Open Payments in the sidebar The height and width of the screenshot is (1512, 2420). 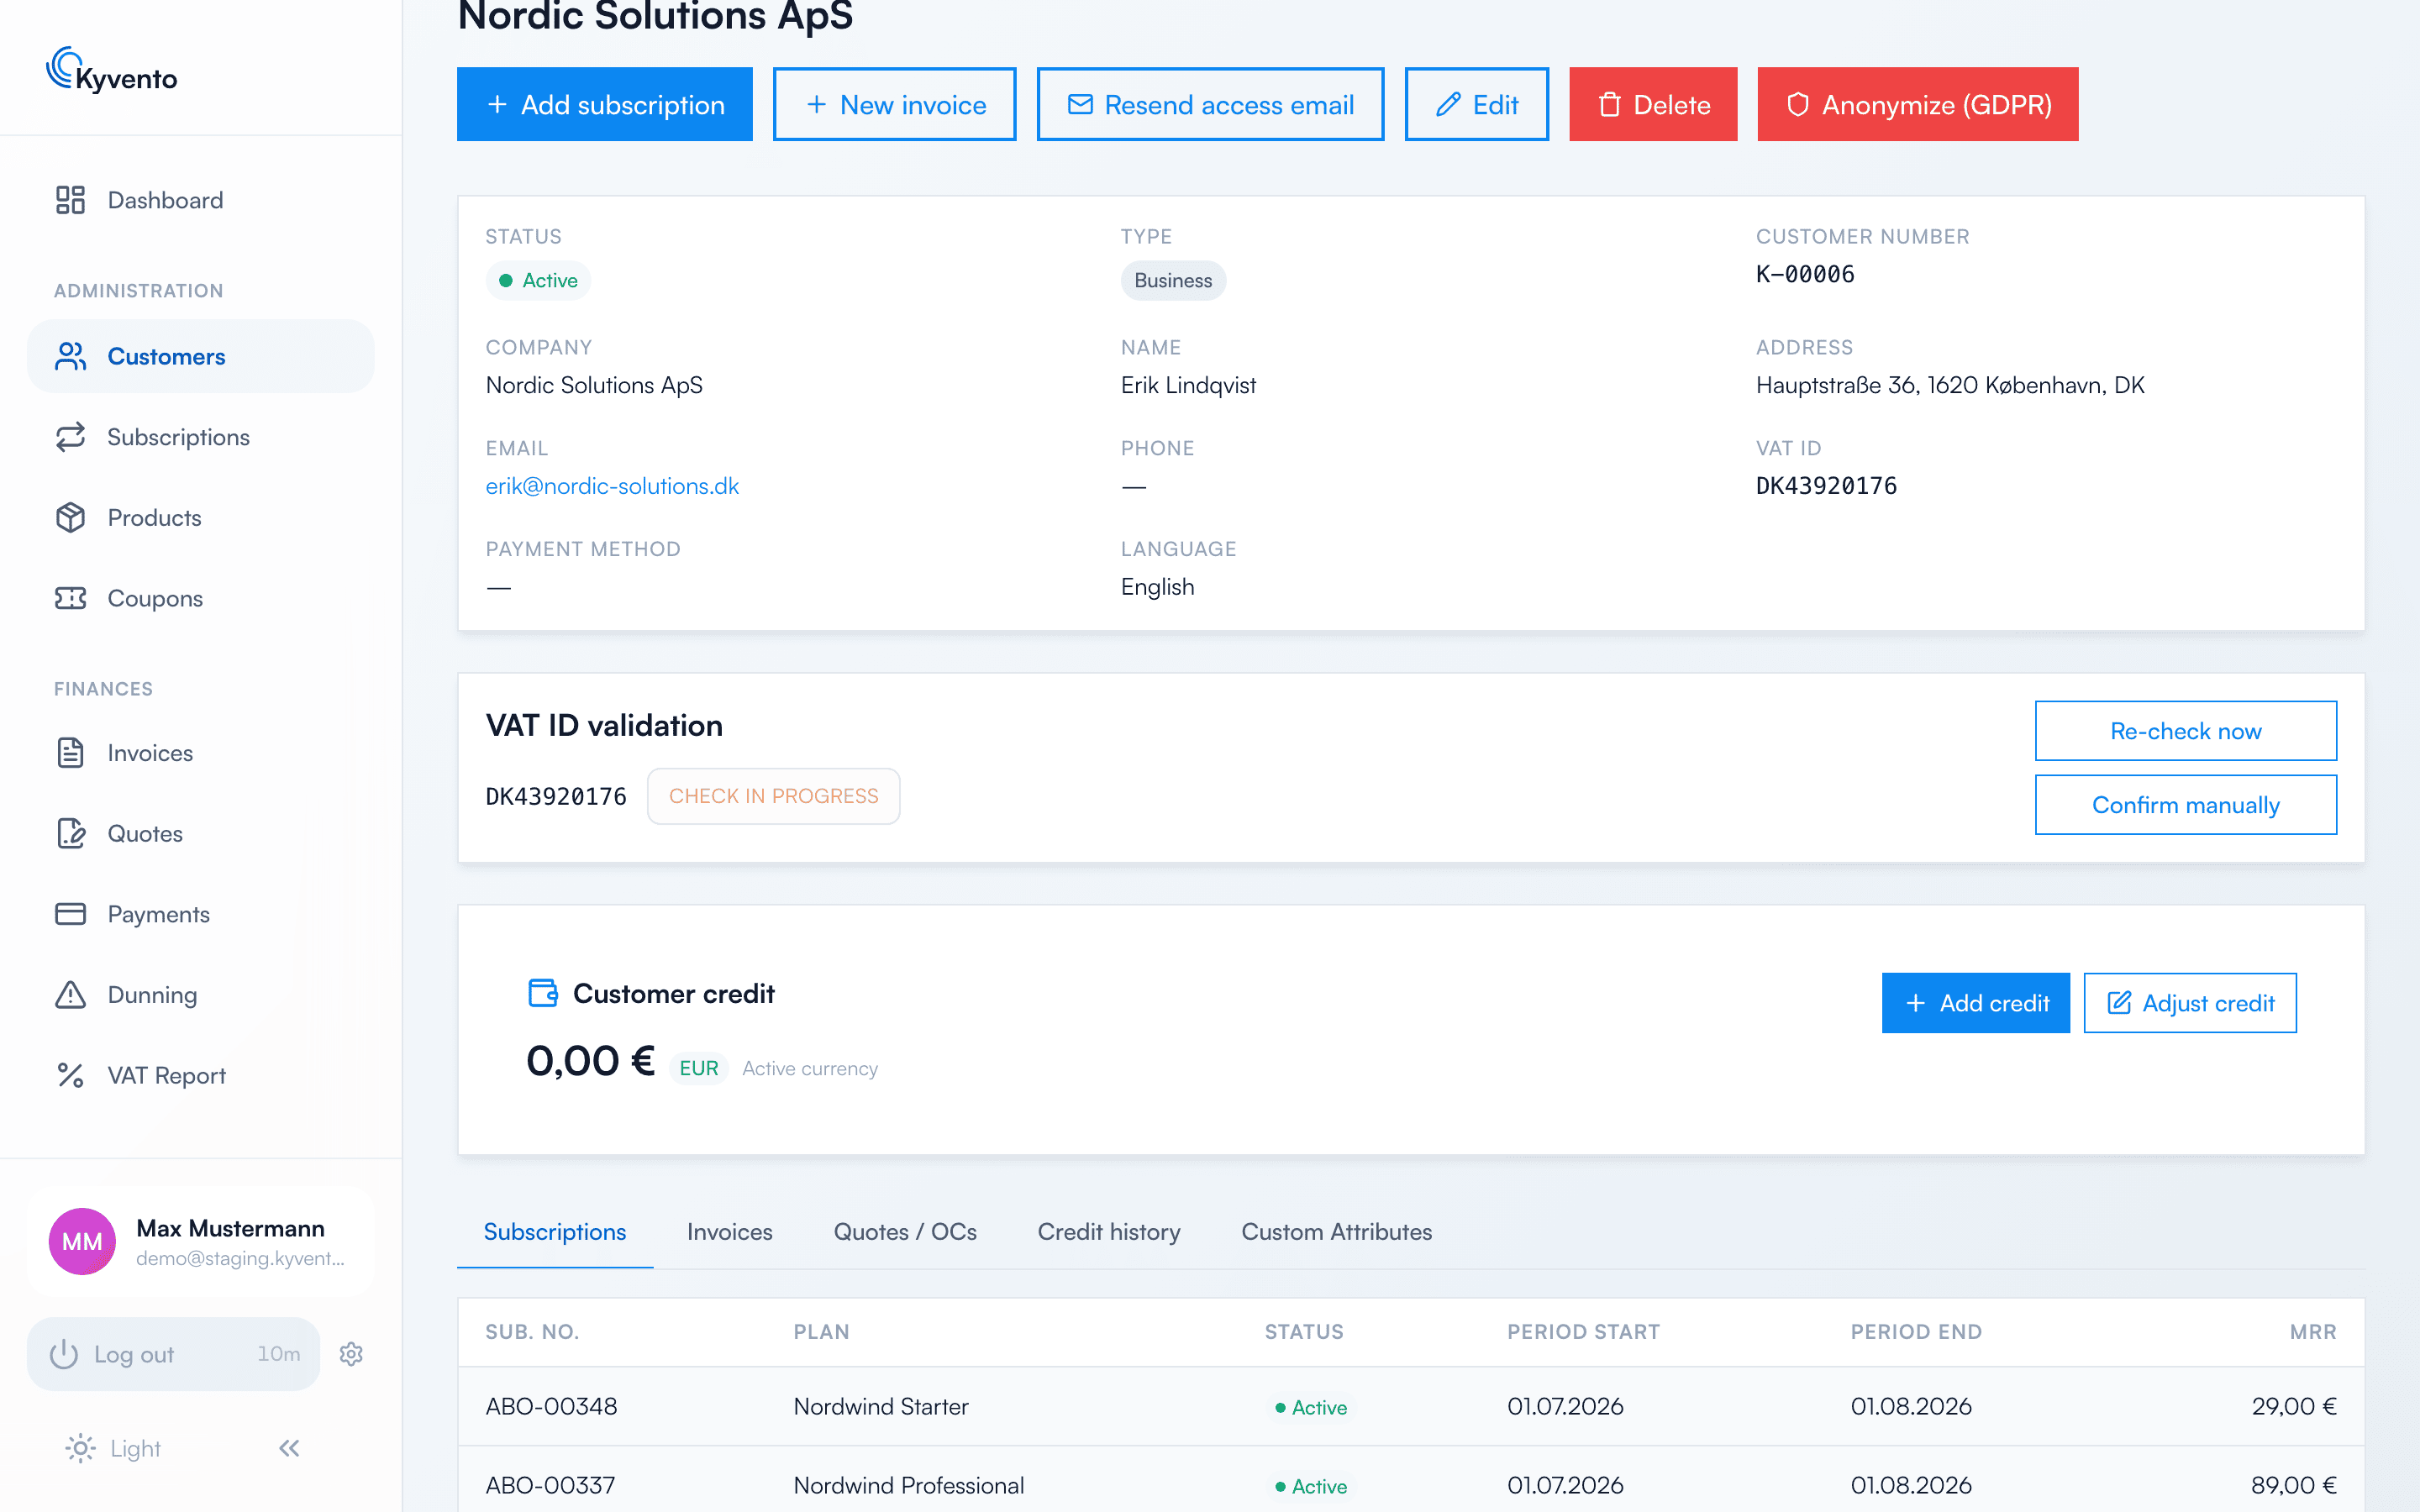(200, 914)
